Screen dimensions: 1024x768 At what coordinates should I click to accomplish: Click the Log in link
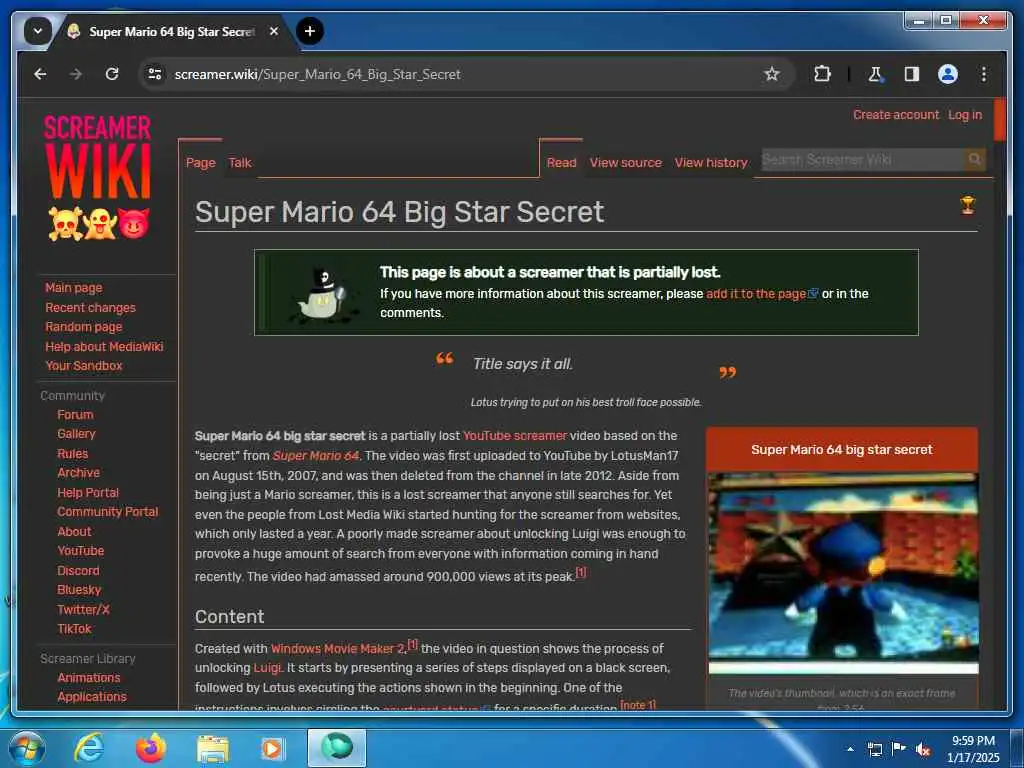point(965,115)
